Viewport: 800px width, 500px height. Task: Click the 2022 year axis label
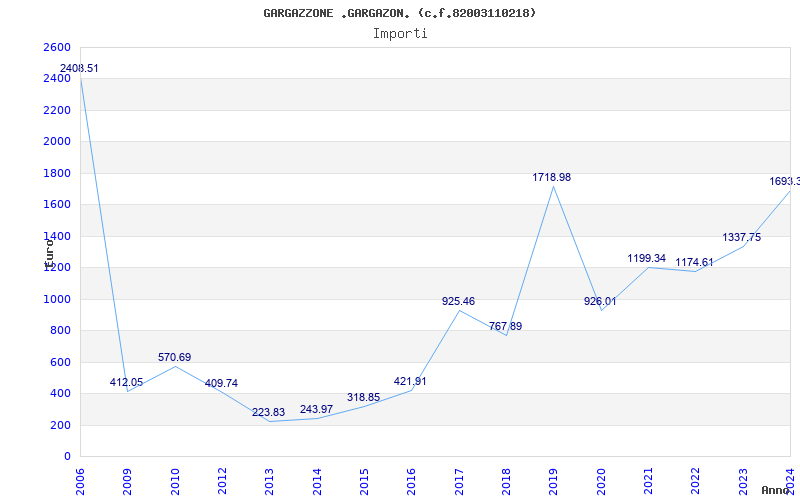pyautogui.click(x=696, y=480)
